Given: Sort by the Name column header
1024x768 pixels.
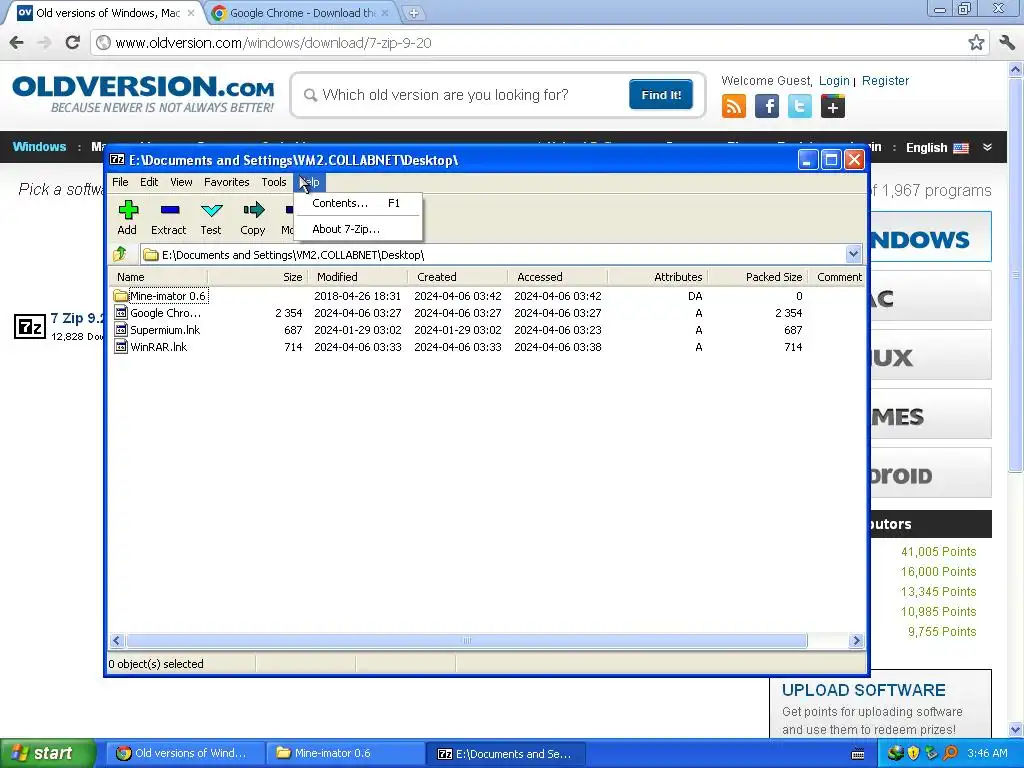Looking at the screenshot, I should pyautogui.click(x=158, y=277).
